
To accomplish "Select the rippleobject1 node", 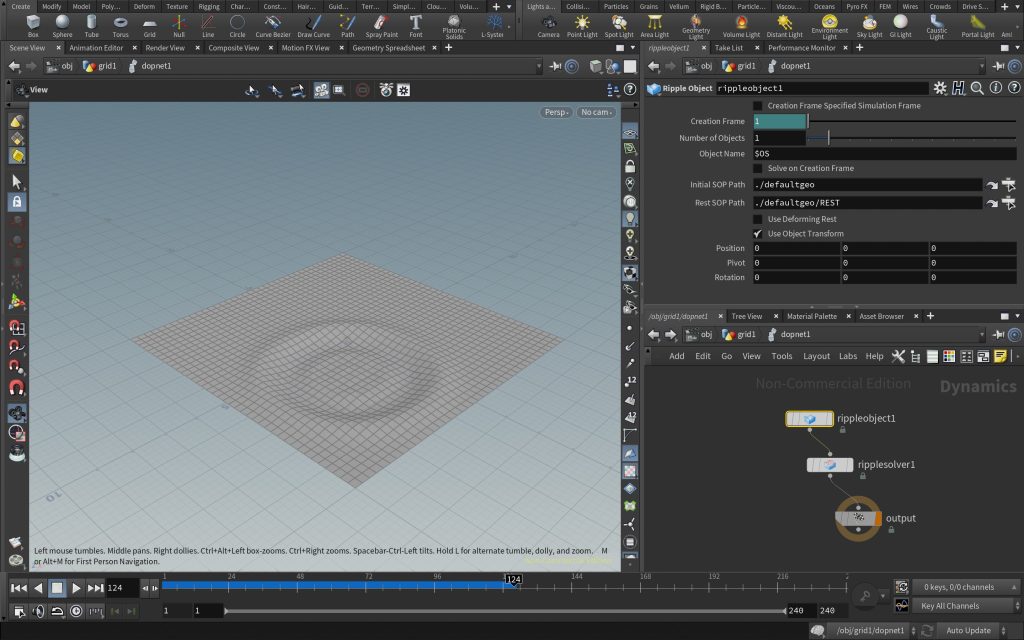I will coord(809,419).
